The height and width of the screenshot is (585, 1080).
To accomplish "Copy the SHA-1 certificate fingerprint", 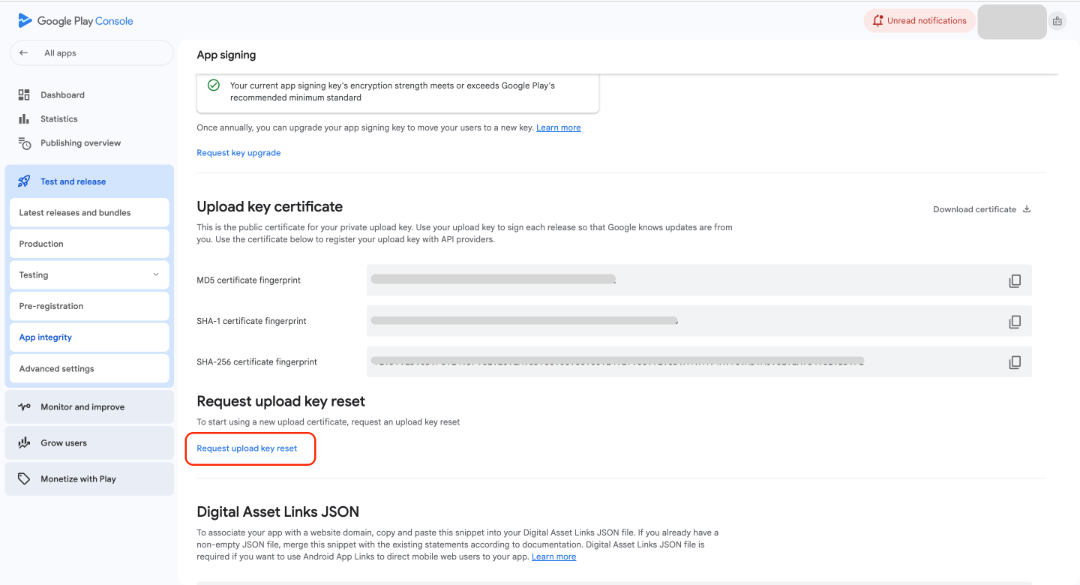I will 1014,322.
